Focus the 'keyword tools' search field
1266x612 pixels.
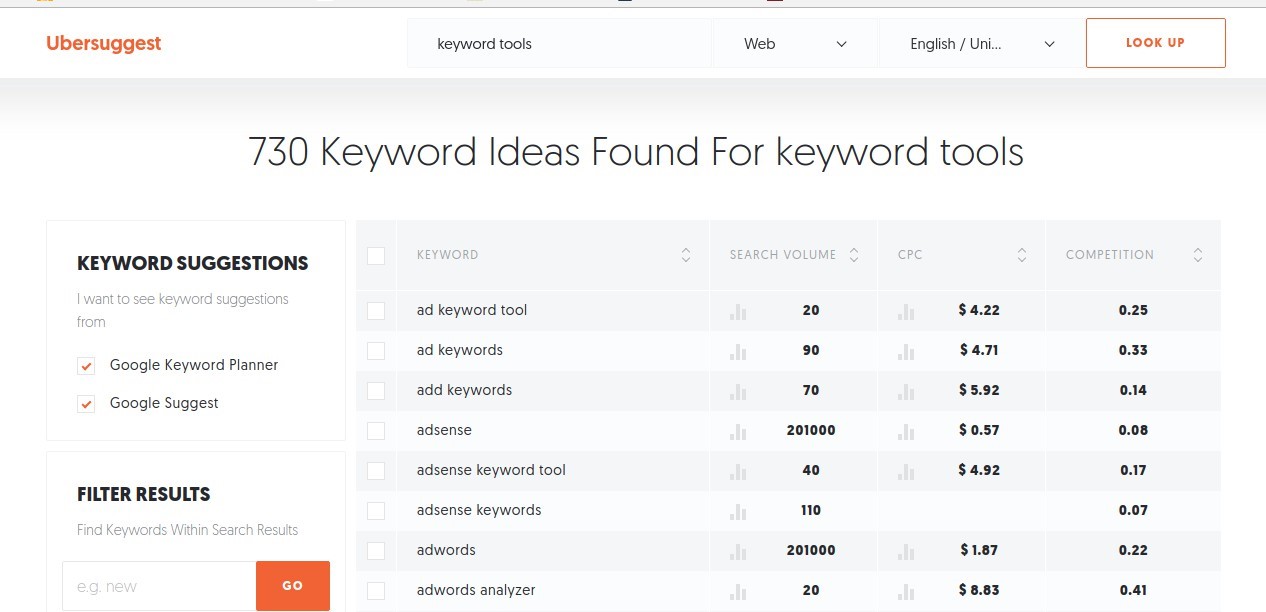[x=560, y=44]
